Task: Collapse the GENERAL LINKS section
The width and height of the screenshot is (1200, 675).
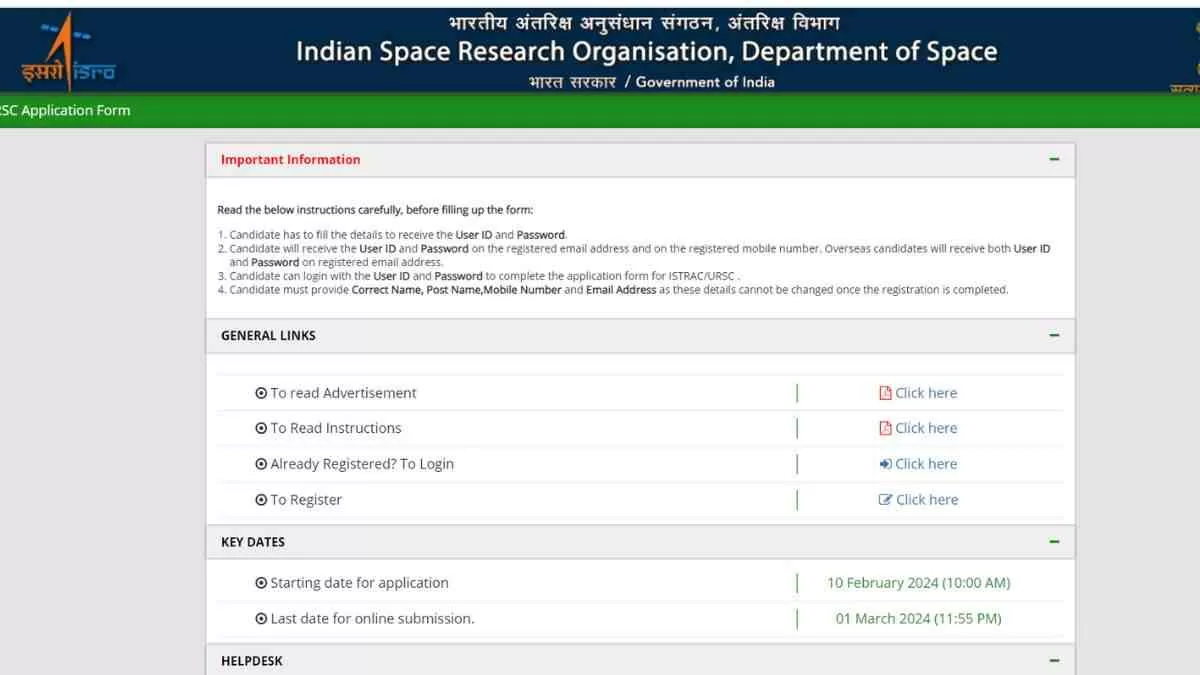Action: point(1054,336)
